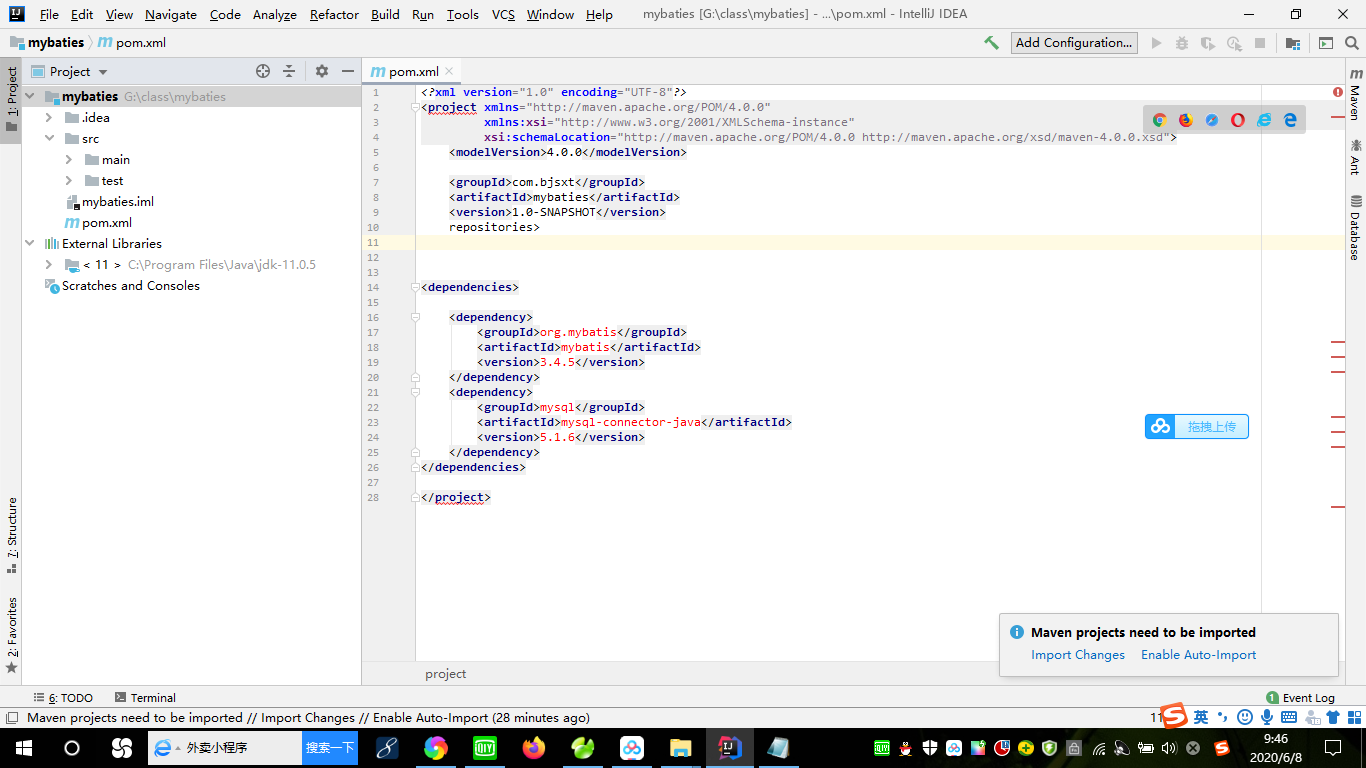
Task: Click the Run with Coverage toolbar icon
Action: coord(1208,43)
